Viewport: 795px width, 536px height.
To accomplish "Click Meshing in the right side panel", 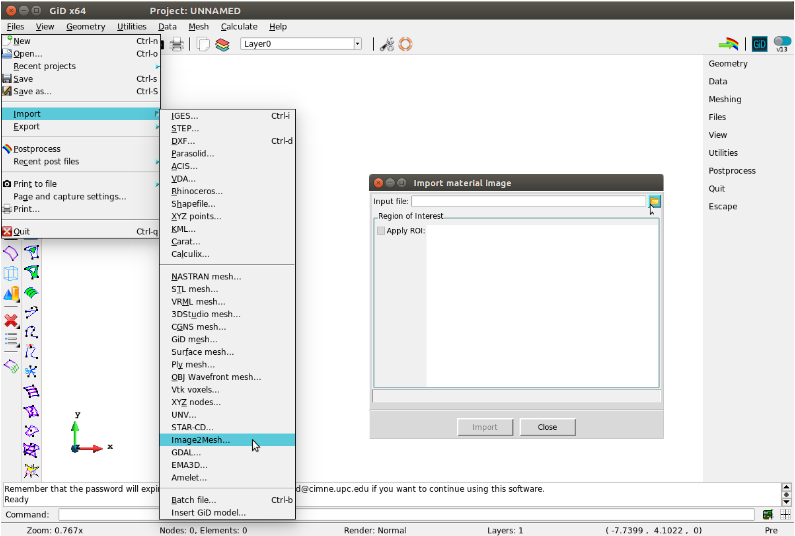I will pyautogui.click(x=725, y=99).
